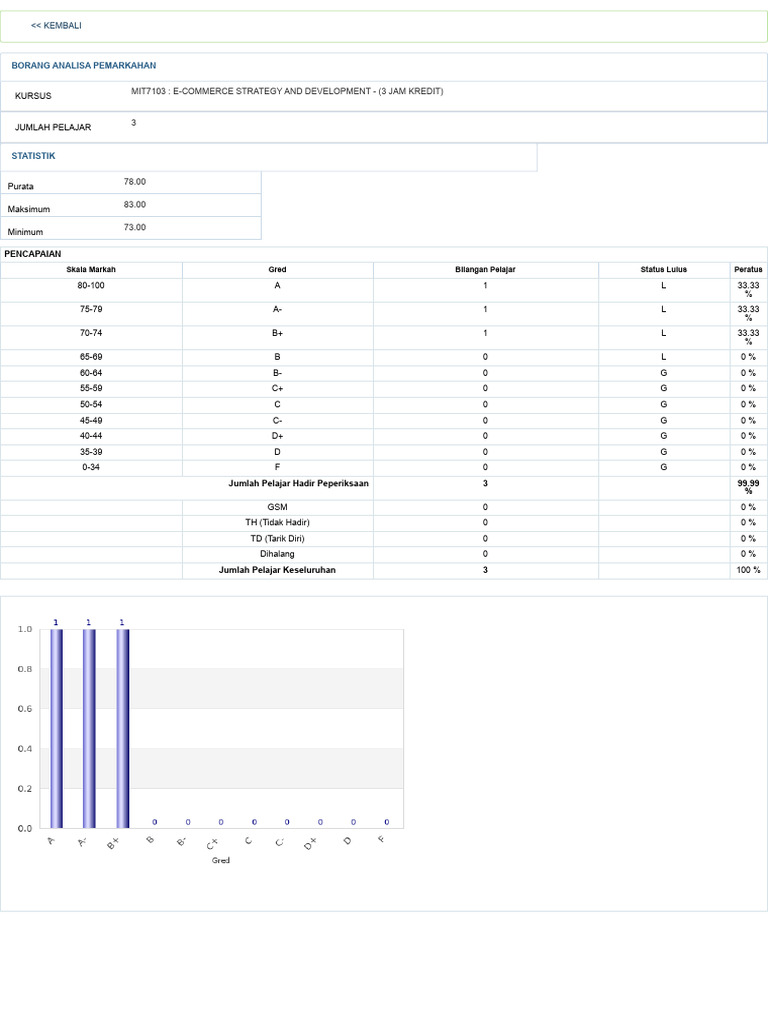The width and height of the screenshot is (768, 1024).
Task: Click the 60-64 mark range cell
Action: point(91,373)
